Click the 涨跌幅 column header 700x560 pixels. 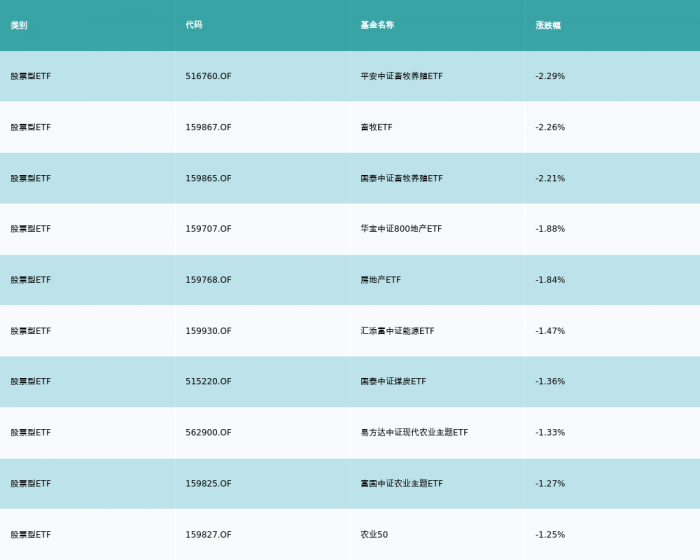tap(548, 25)
